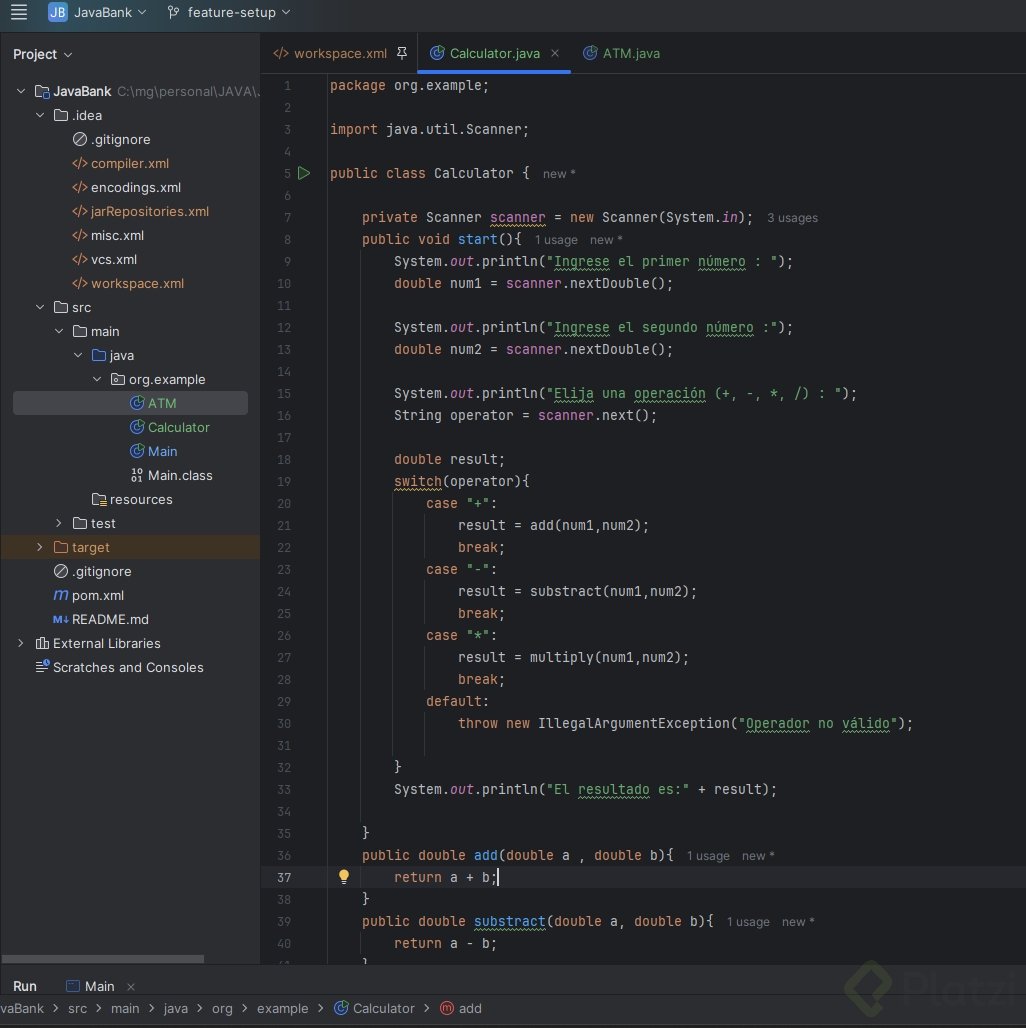
Task: Click the JB project icon badge
Action: pyautogui.click(x=58, y=13)
